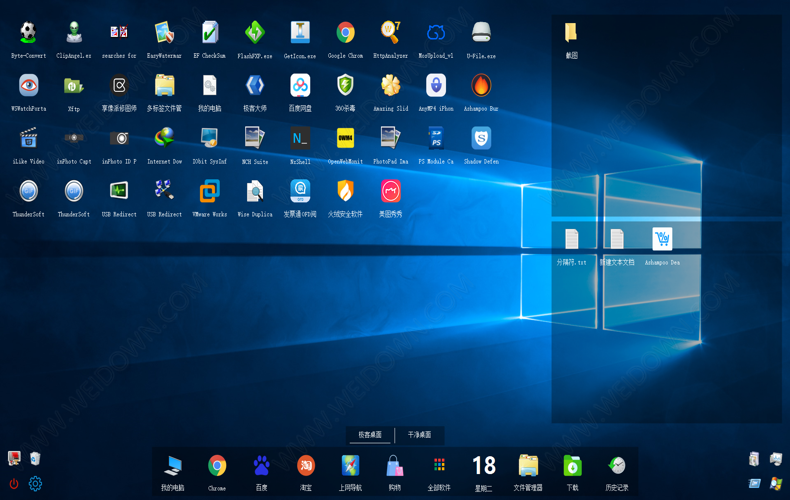The height and width of the screenshot is (500, 790).
Task: Open 上网导航 compass in dock
Action: 350,466
